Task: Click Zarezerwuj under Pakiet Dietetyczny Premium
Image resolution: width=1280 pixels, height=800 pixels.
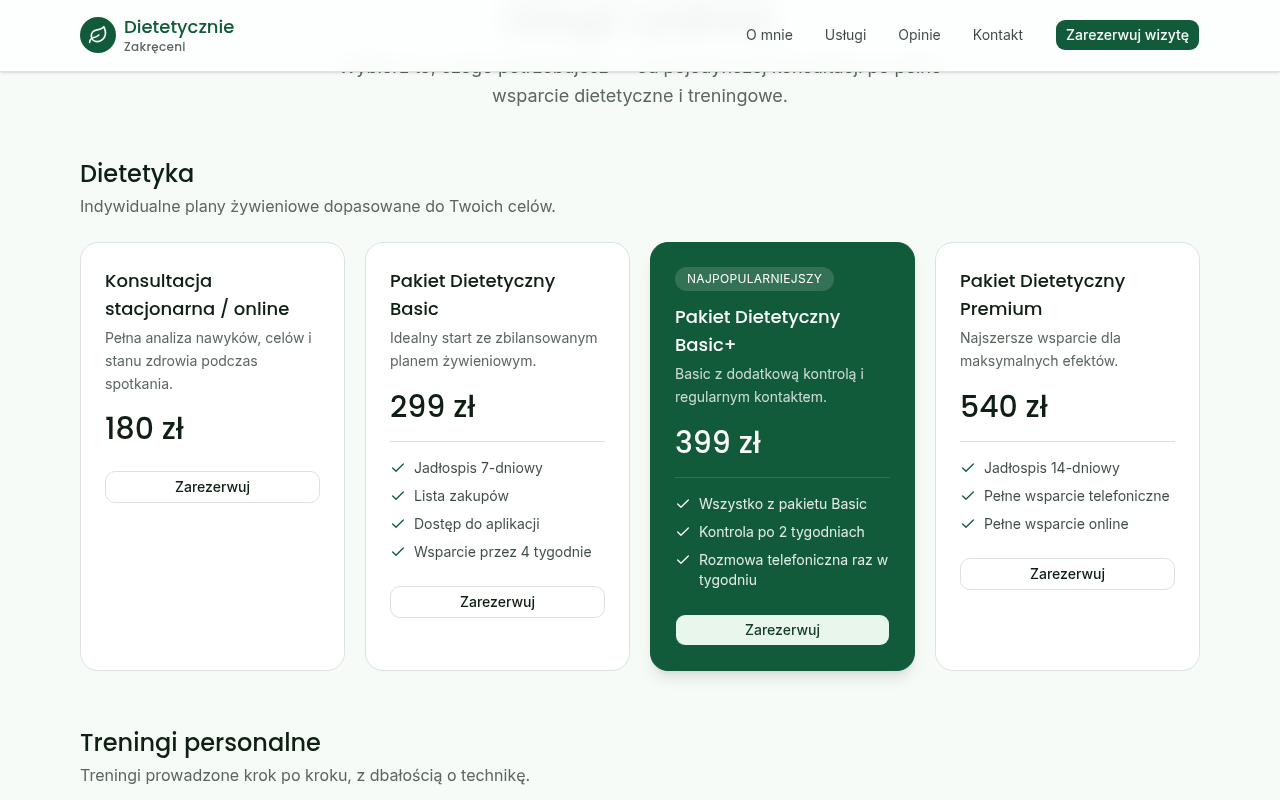Action: tap(1067, 574)
